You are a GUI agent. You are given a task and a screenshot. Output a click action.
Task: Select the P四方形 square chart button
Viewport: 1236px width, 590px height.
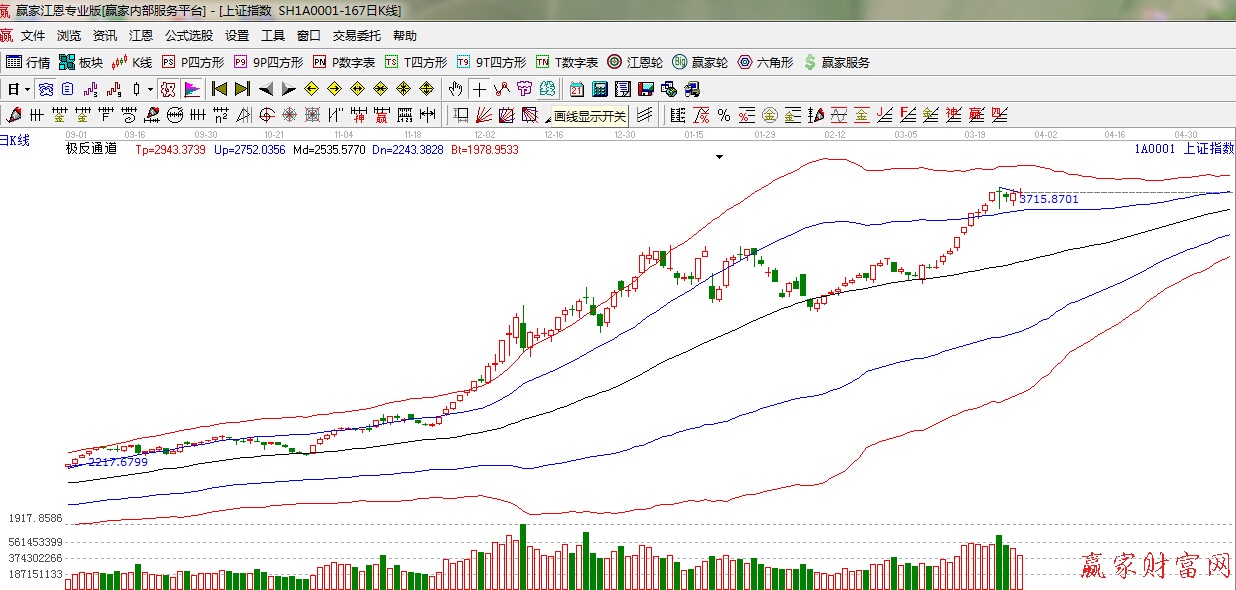pyautogui.click(x=196, y=62)
